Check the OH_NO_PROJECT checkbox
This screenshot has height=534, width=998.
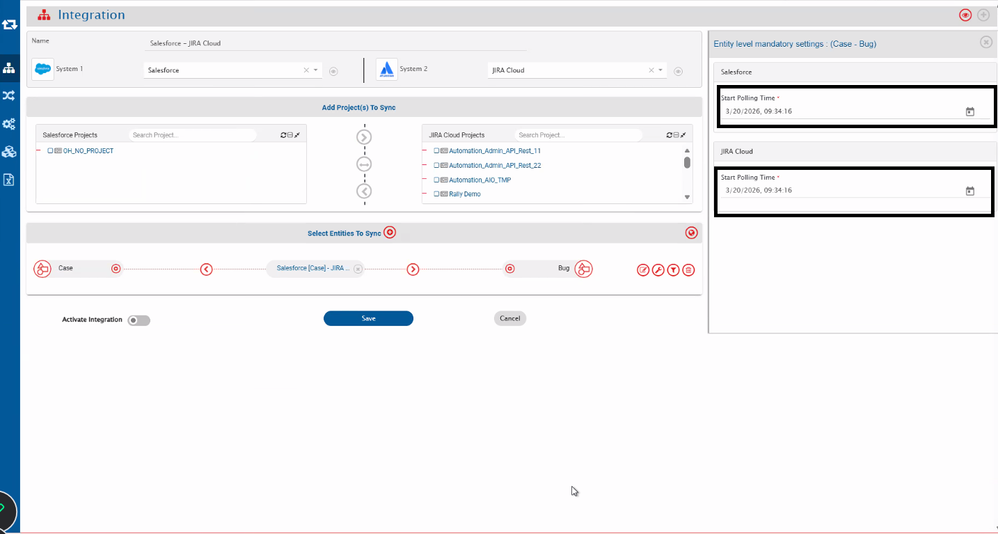[x=50, y=151]
